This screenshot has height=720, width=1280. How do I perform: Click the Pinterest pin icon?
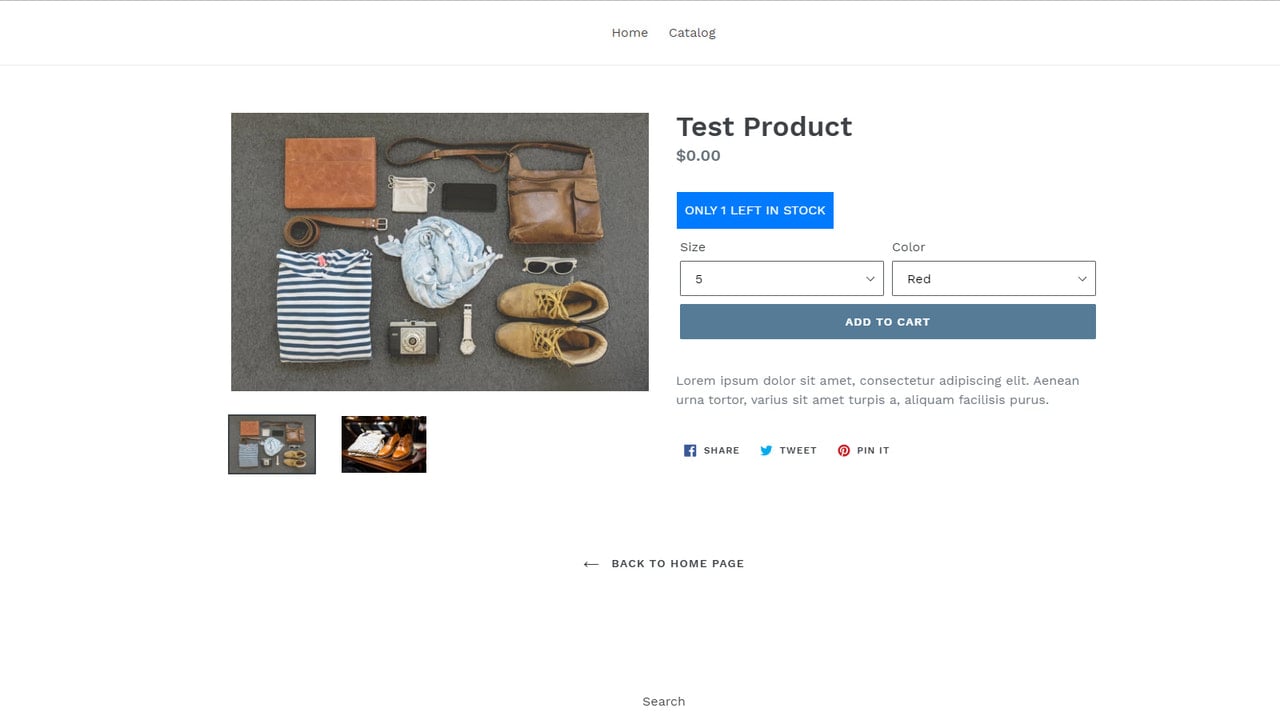[844, 451]
